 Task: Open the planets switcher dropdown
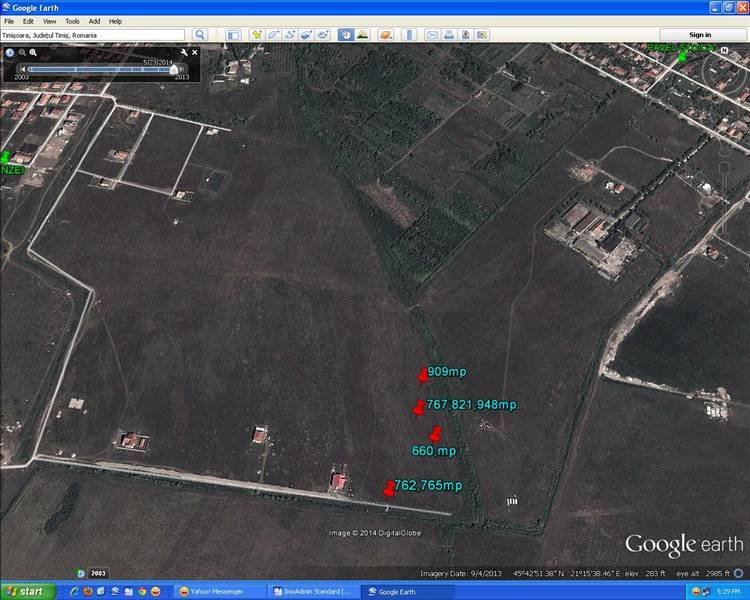point(386,35)
